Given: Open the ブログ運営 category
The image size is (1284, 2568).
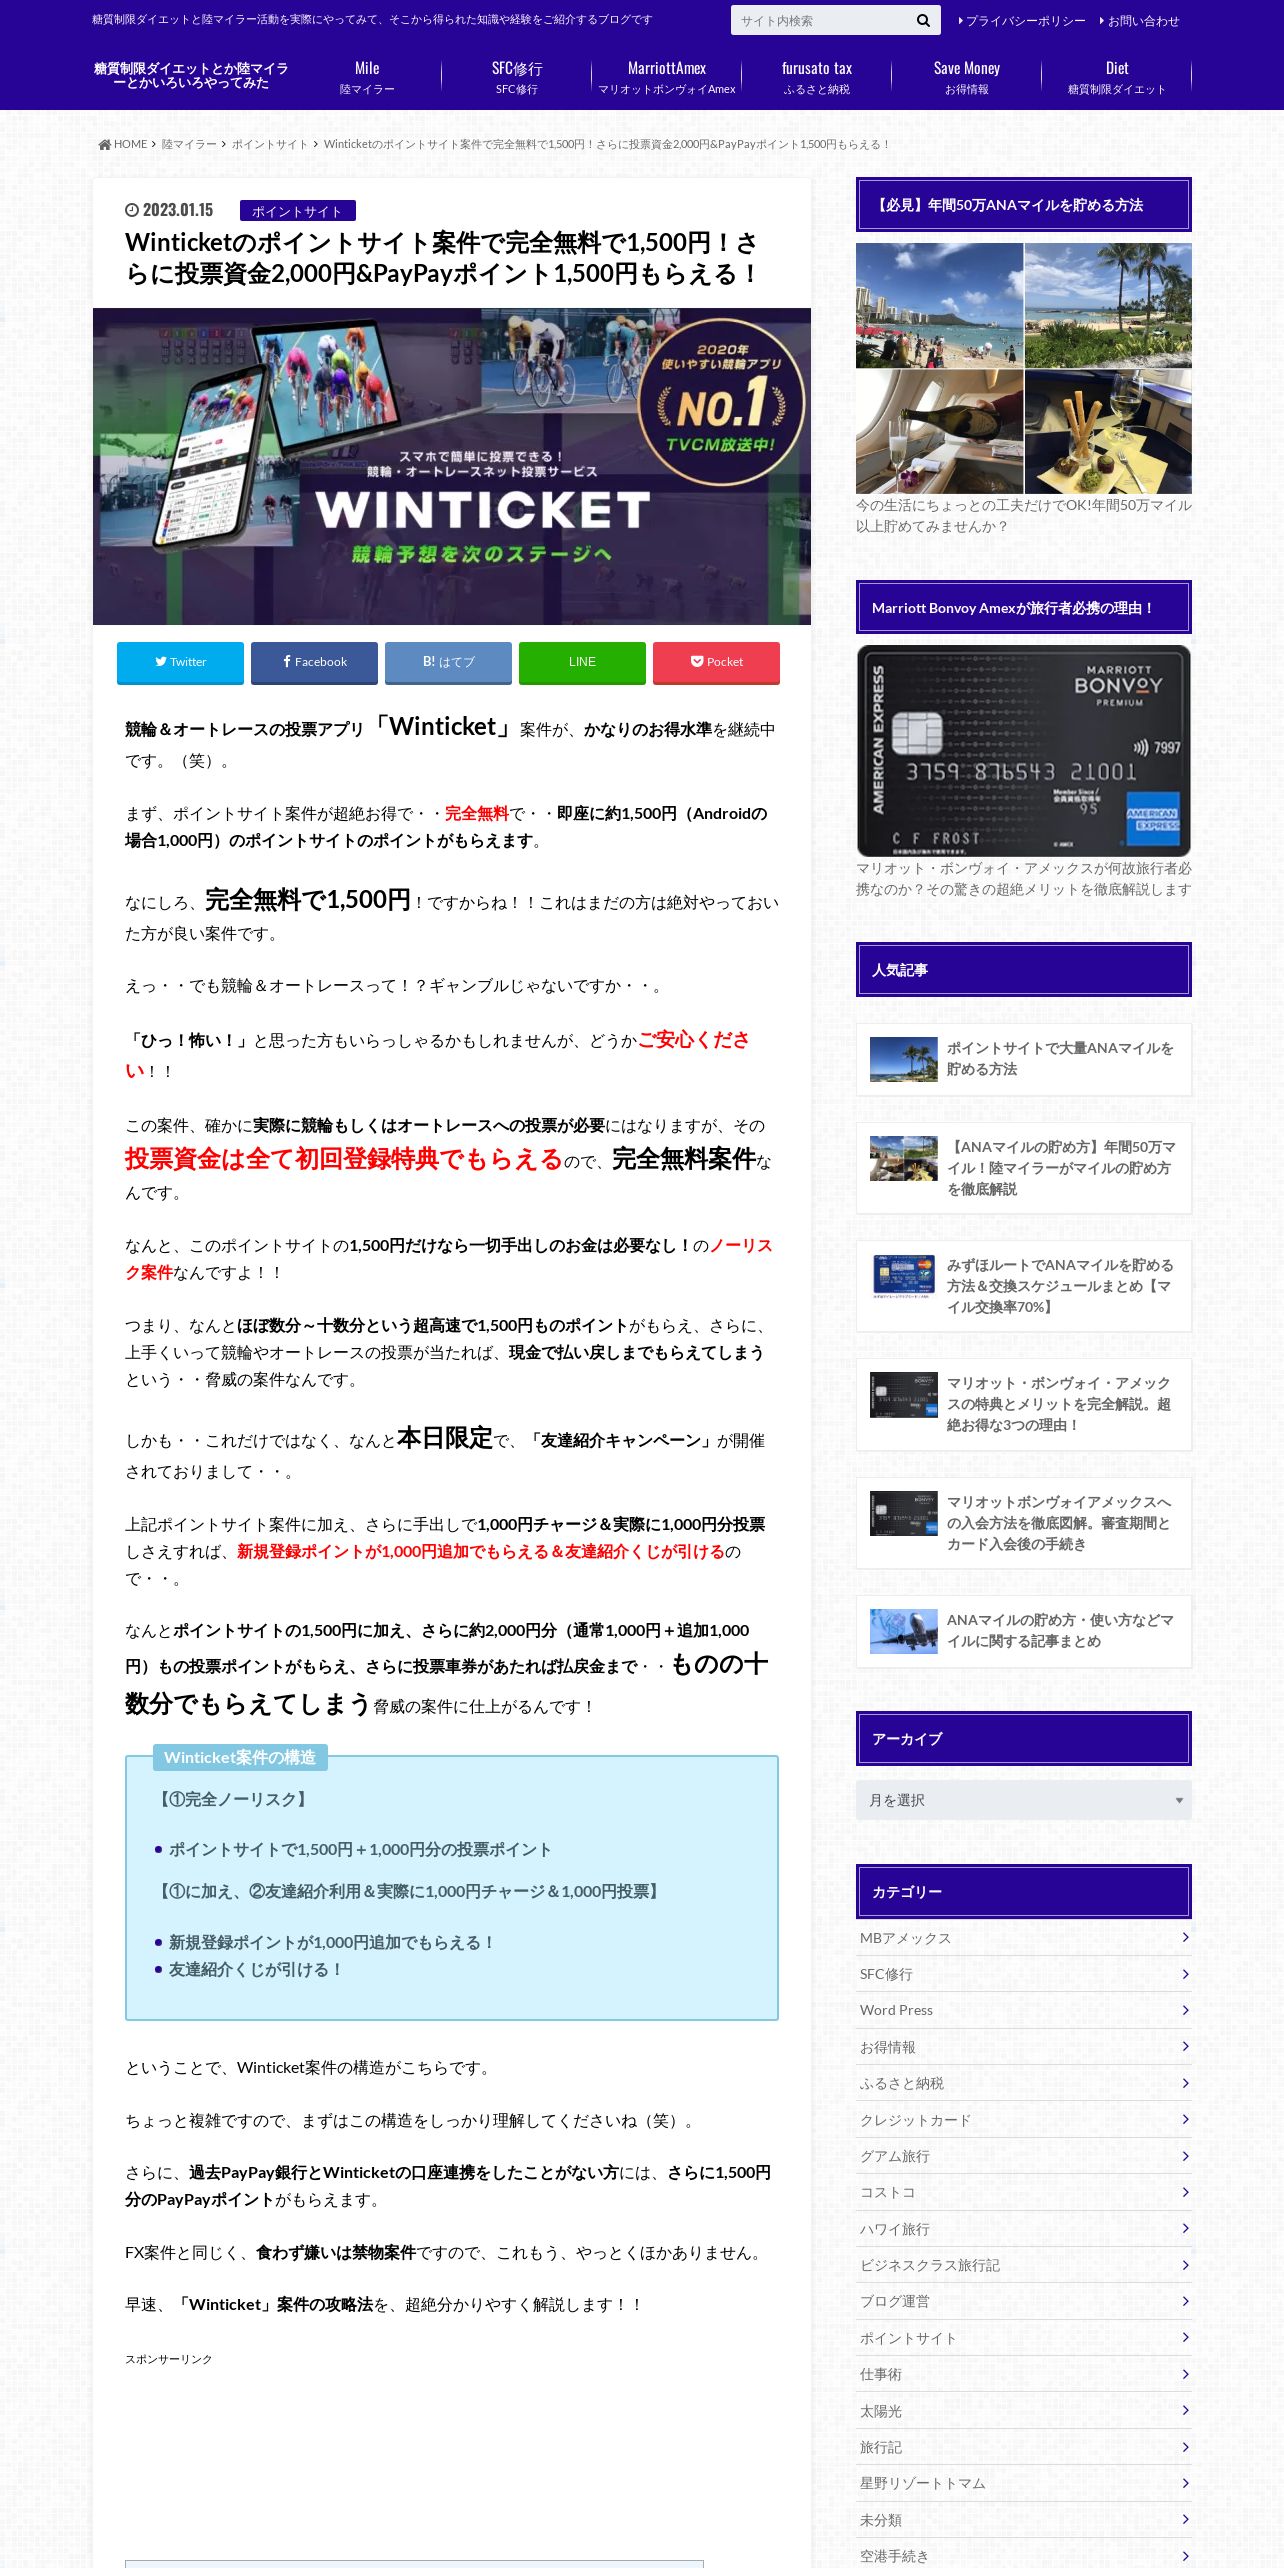Looking at the screenshot, I should point(1024,2301).
